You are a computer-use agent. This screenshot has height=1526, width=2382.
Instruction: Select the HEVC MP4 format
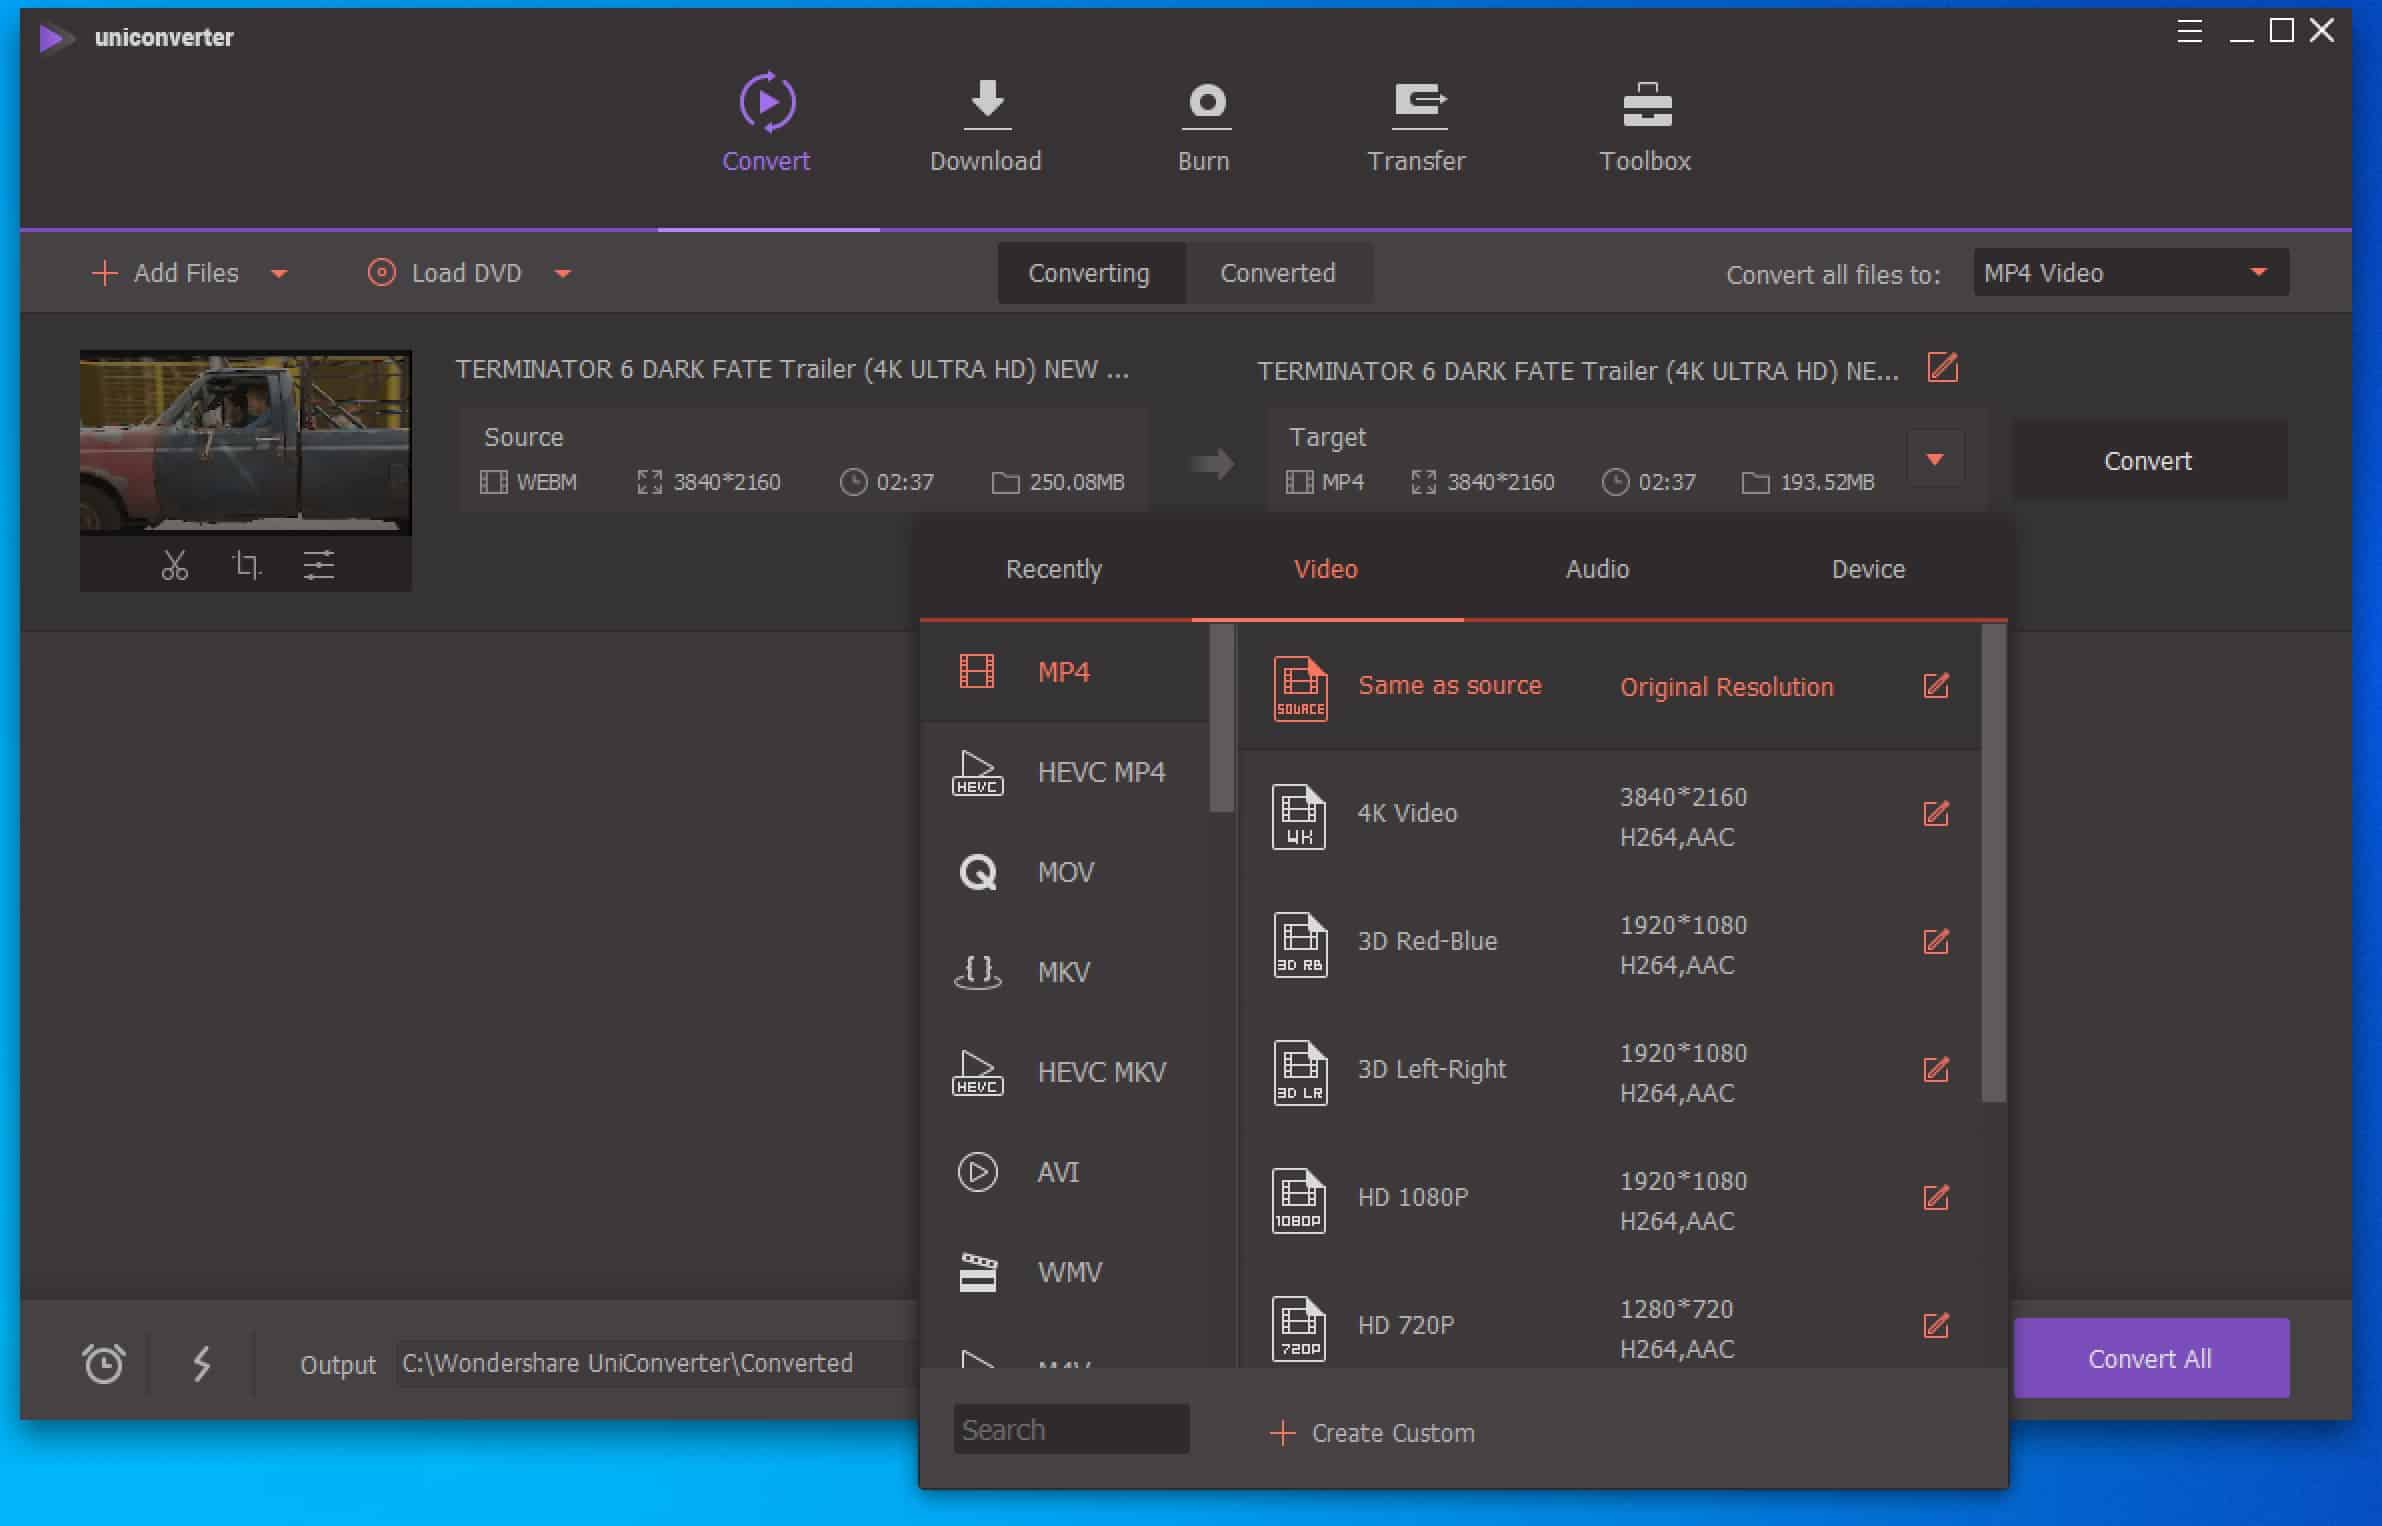[1064, 772]
